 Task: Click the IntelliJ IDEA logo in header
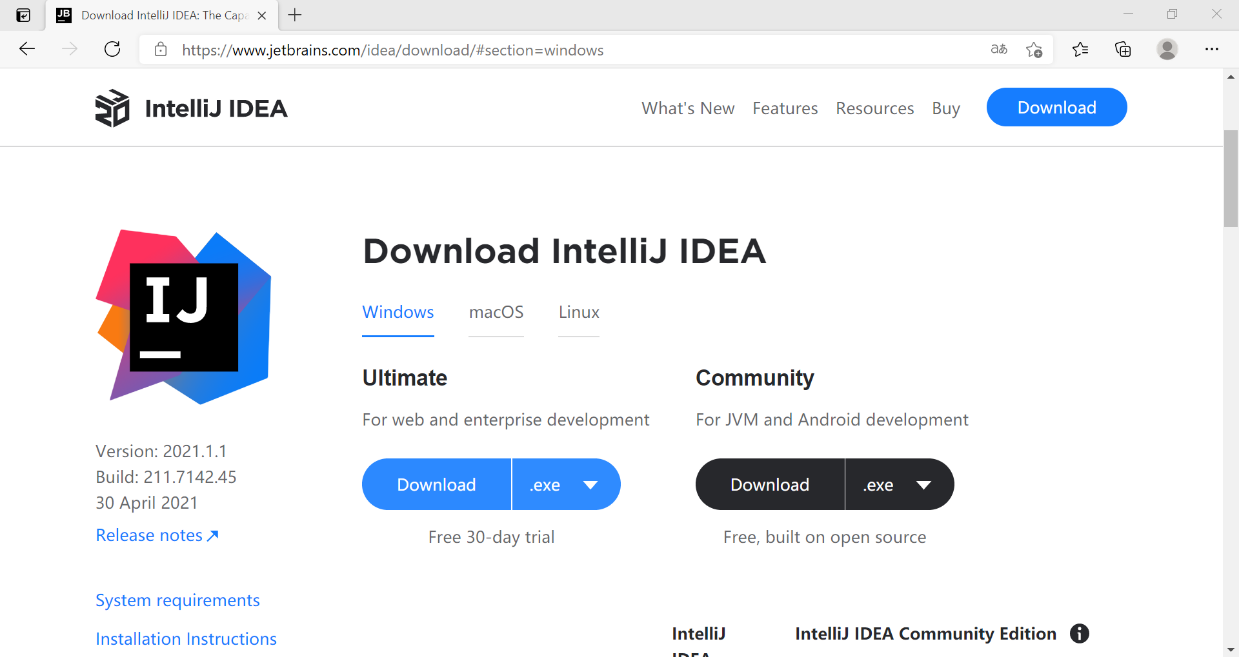coord(191,108)
